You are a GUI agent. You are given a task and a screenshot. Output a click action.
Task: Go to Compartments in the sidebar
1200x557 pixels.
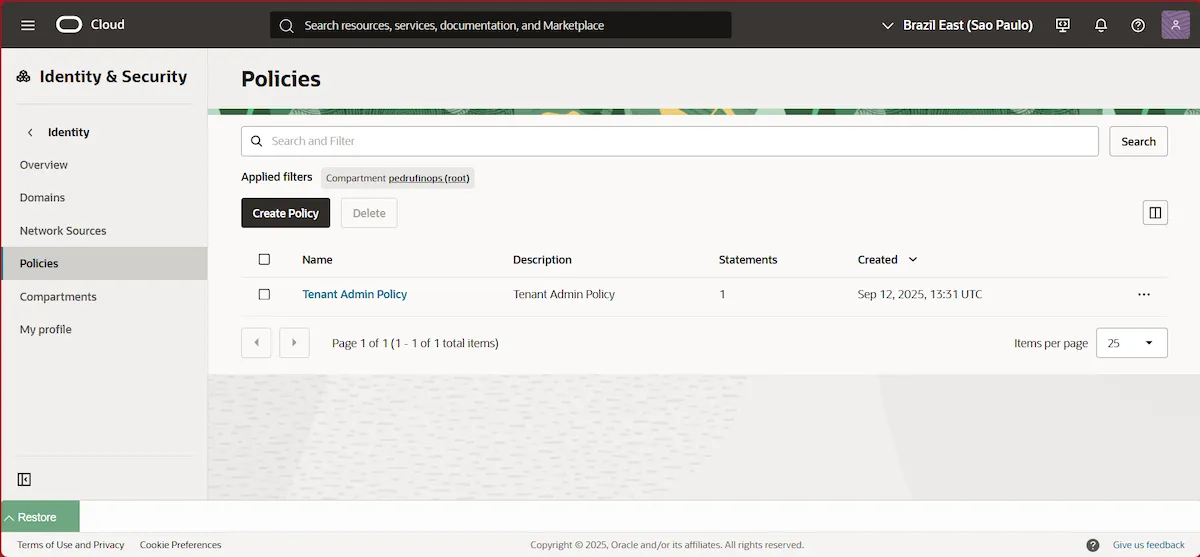click(58, 297)
